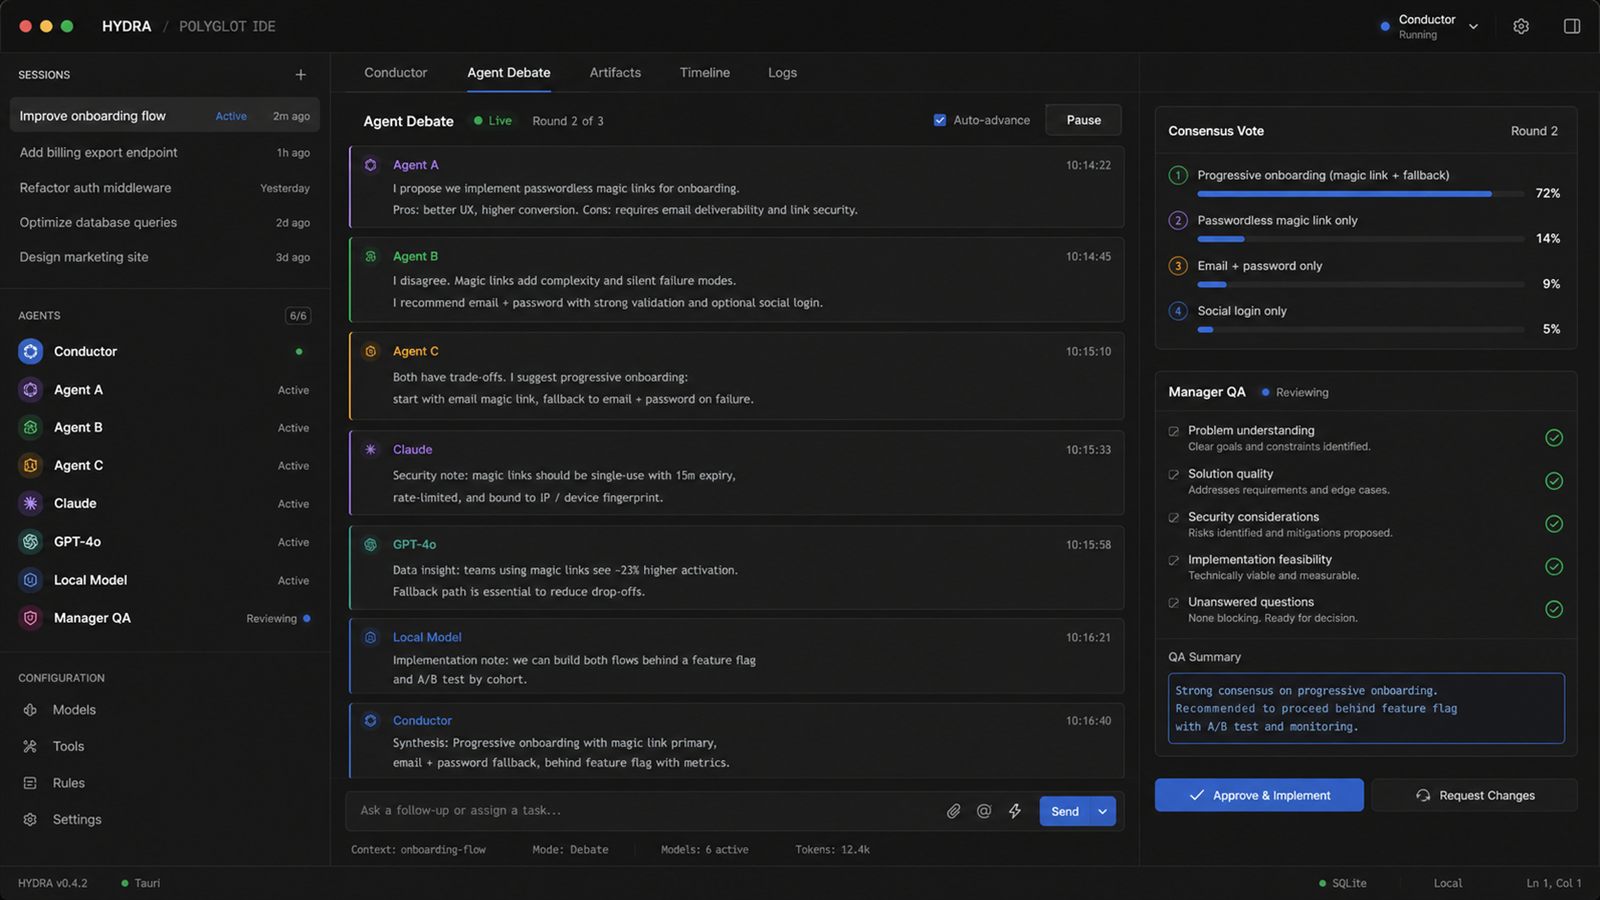Viewport: 1600px width, 900px height.
Task: Toggle the Problem understanding checklist item
Action: click(1174, 431)
